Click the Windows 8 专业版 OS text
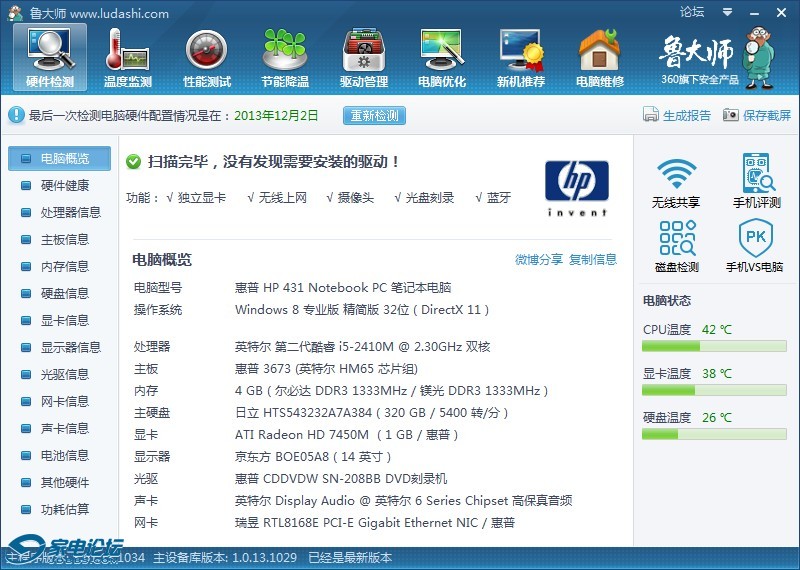This screenshot has height=570, width=800. [x=362, y=310]
